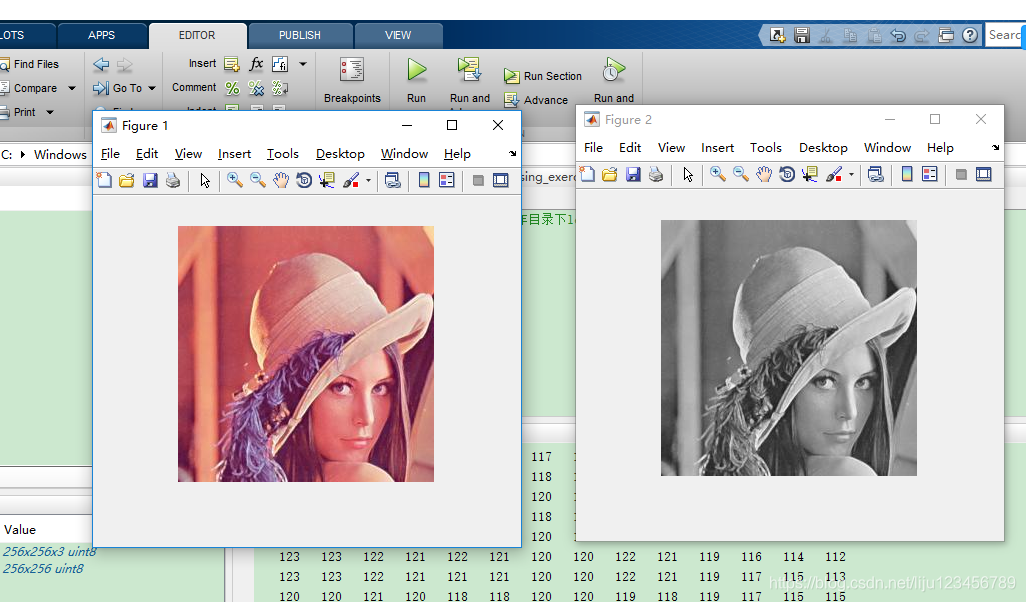Open file icon in Figure 1 toolbar
1026x602 pixels.
[126, 180]
